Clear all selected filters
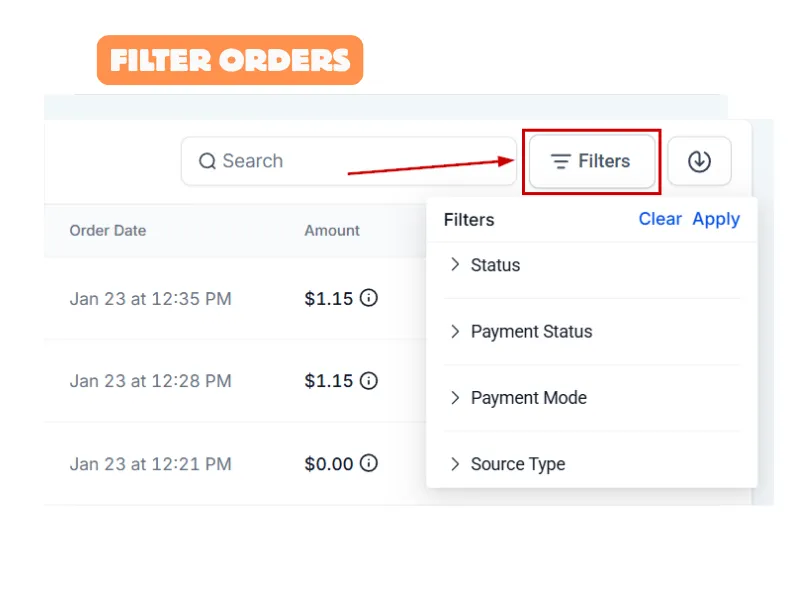800x600 pixels. click(660, 219)
